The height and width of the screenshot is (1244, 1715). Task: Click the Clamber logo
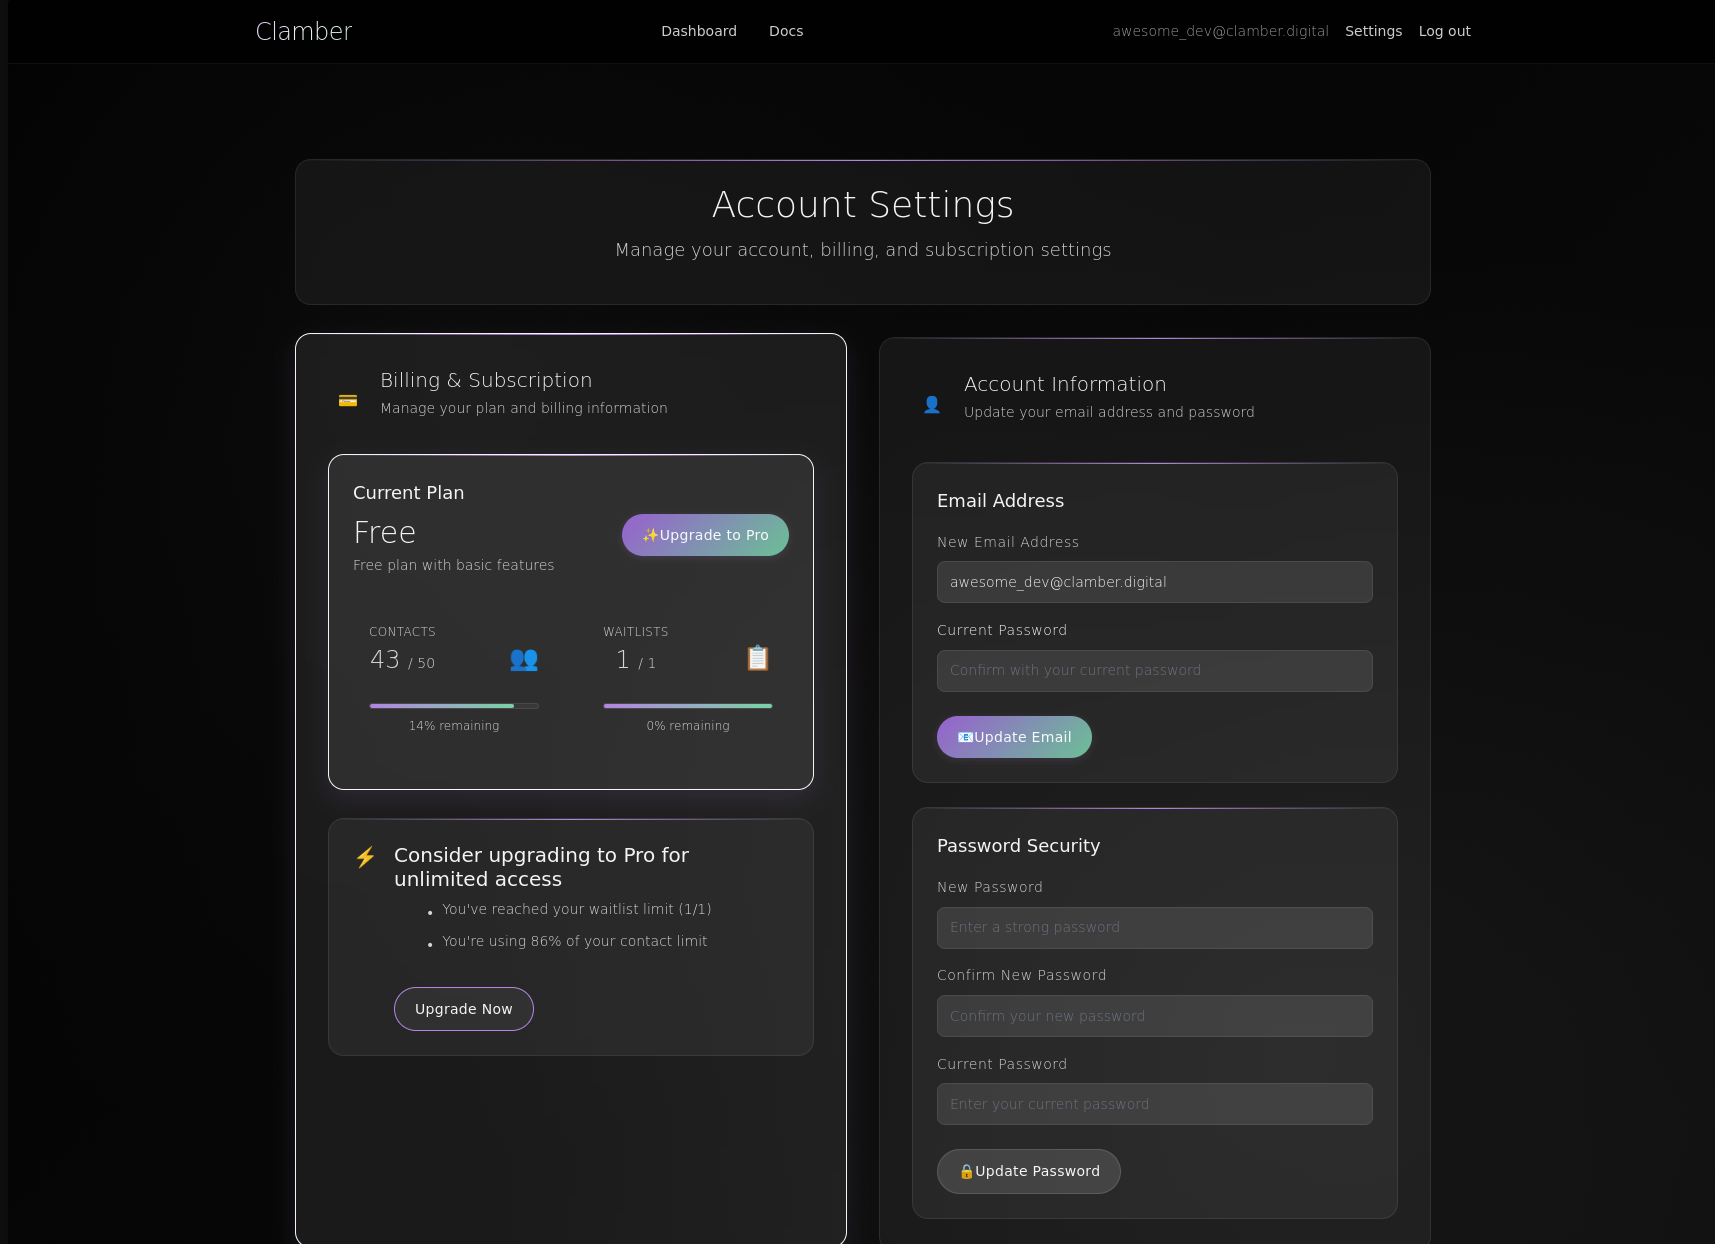click(304, 31)
